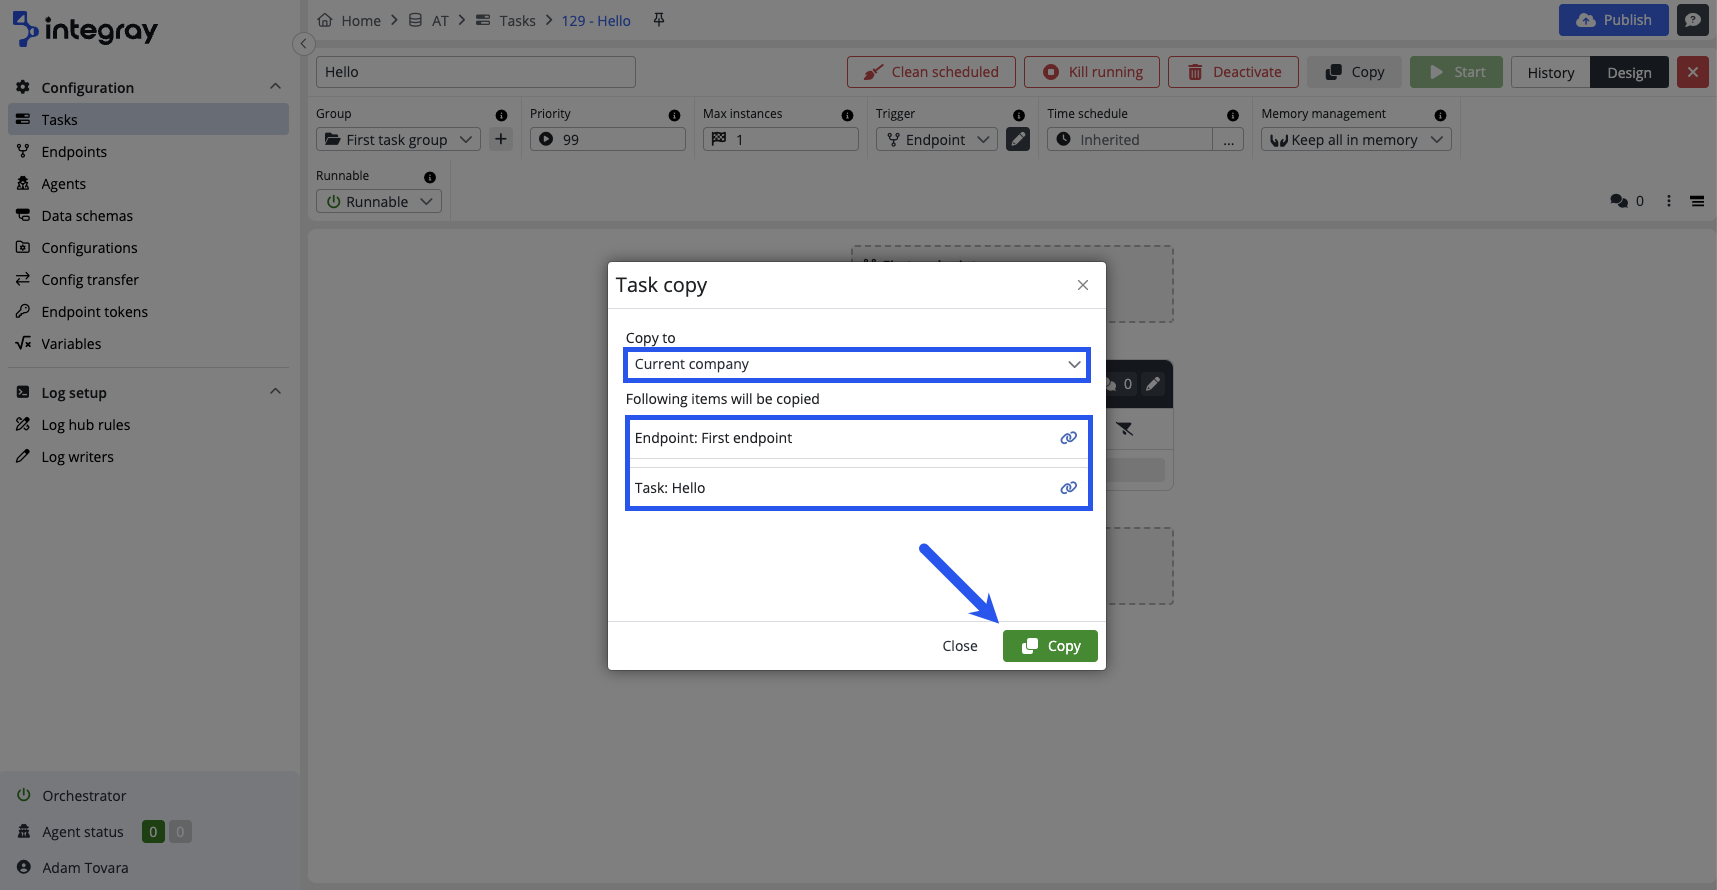Click the edit pencil on the dark node
The height and width of the screenshot is (890, 1717).
(x=1153, y=384)
